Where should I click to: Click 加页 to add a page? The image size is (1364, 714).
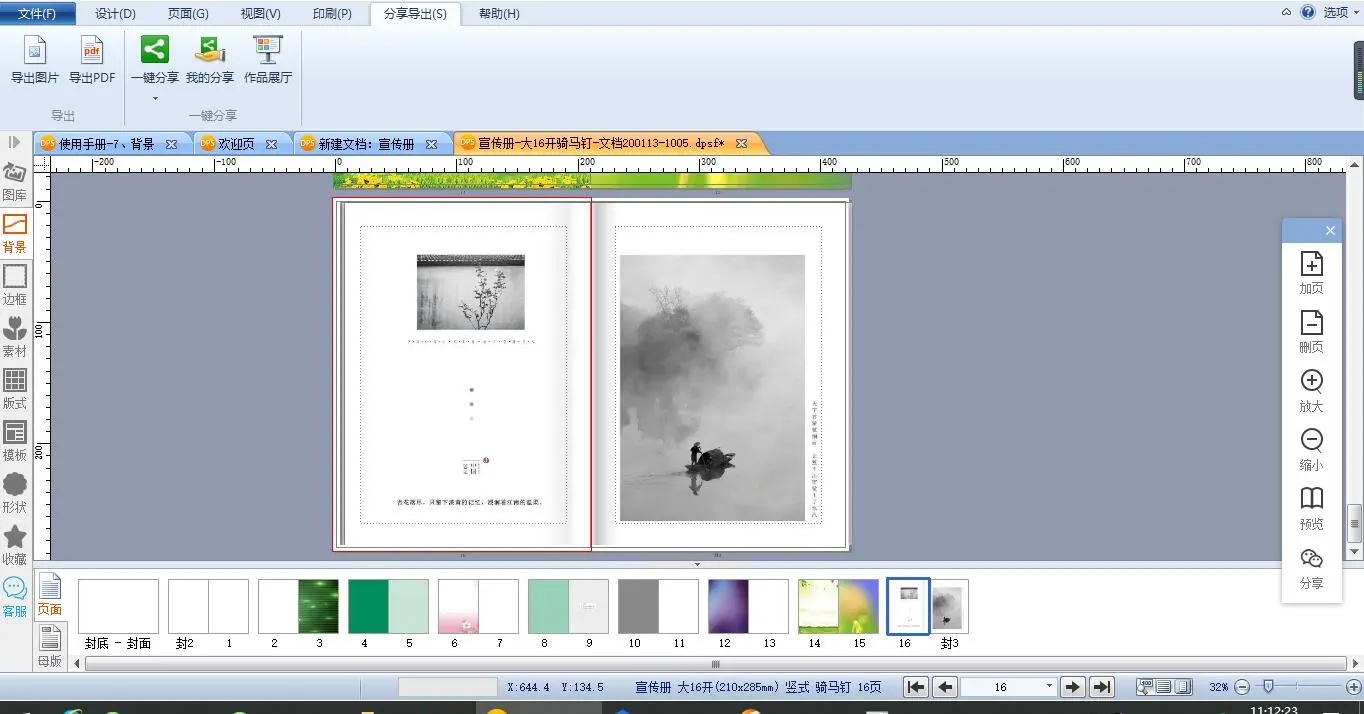(x=1311, y=273)
